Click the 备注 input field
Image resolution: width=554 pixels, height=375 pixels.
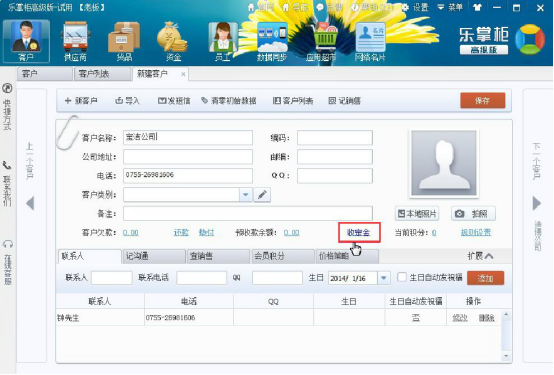pyautogui.click(x=248, y=214)
